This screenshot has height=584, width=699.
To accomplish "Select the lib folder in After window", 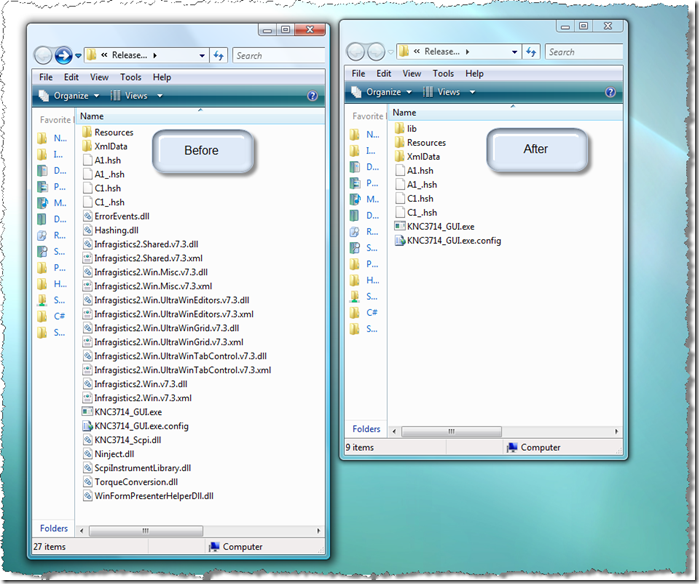I will click(406, 129).
